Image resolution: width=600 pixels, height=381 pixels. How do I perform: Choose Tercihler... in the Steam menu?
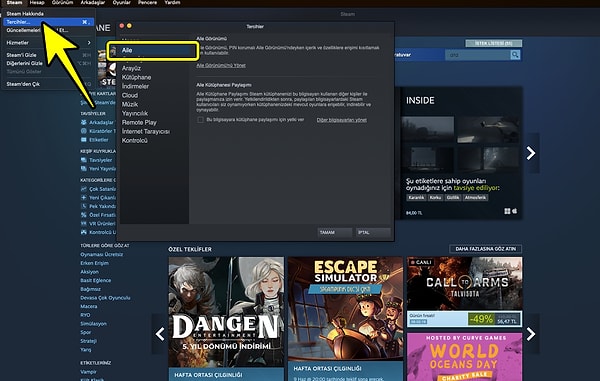tap(48, 22)
